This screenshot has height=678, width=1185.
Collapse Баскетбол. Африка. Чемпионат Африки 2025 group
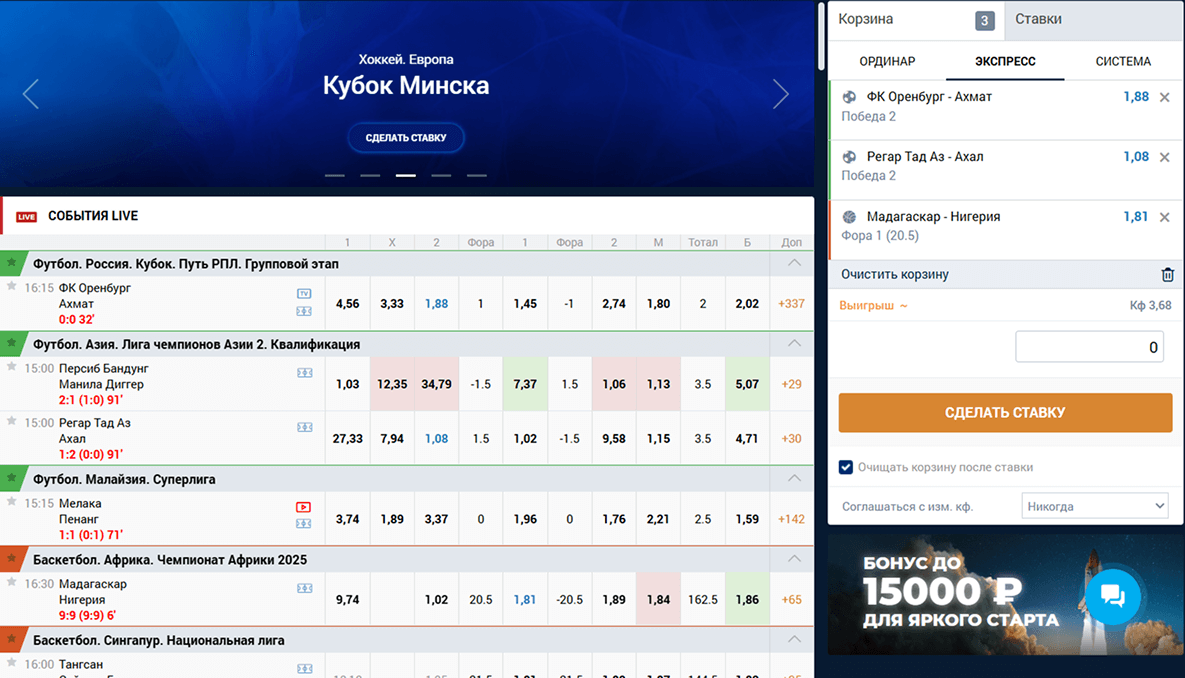(x=795, y=559)
